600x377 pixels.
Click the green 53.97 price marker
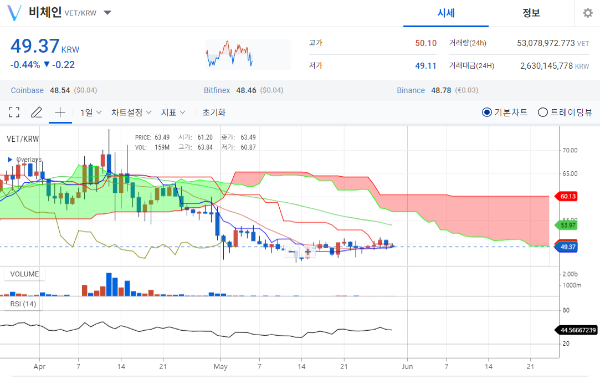(567, 225)
